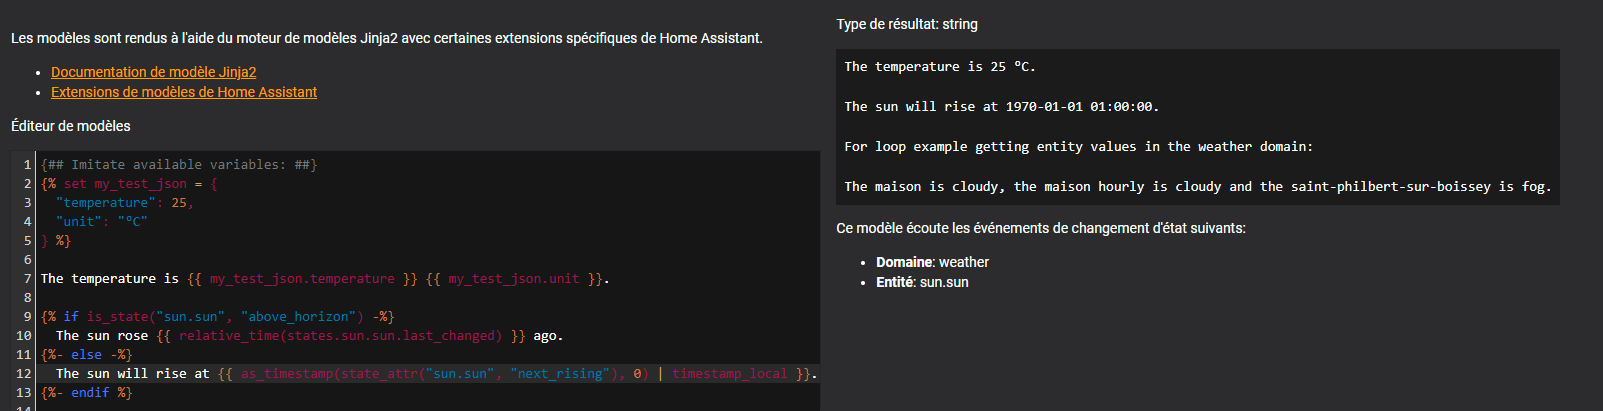Click the "unit": "°C" line in editor
The width and height of the screenshot is (1603, 411).
(102, 222)
